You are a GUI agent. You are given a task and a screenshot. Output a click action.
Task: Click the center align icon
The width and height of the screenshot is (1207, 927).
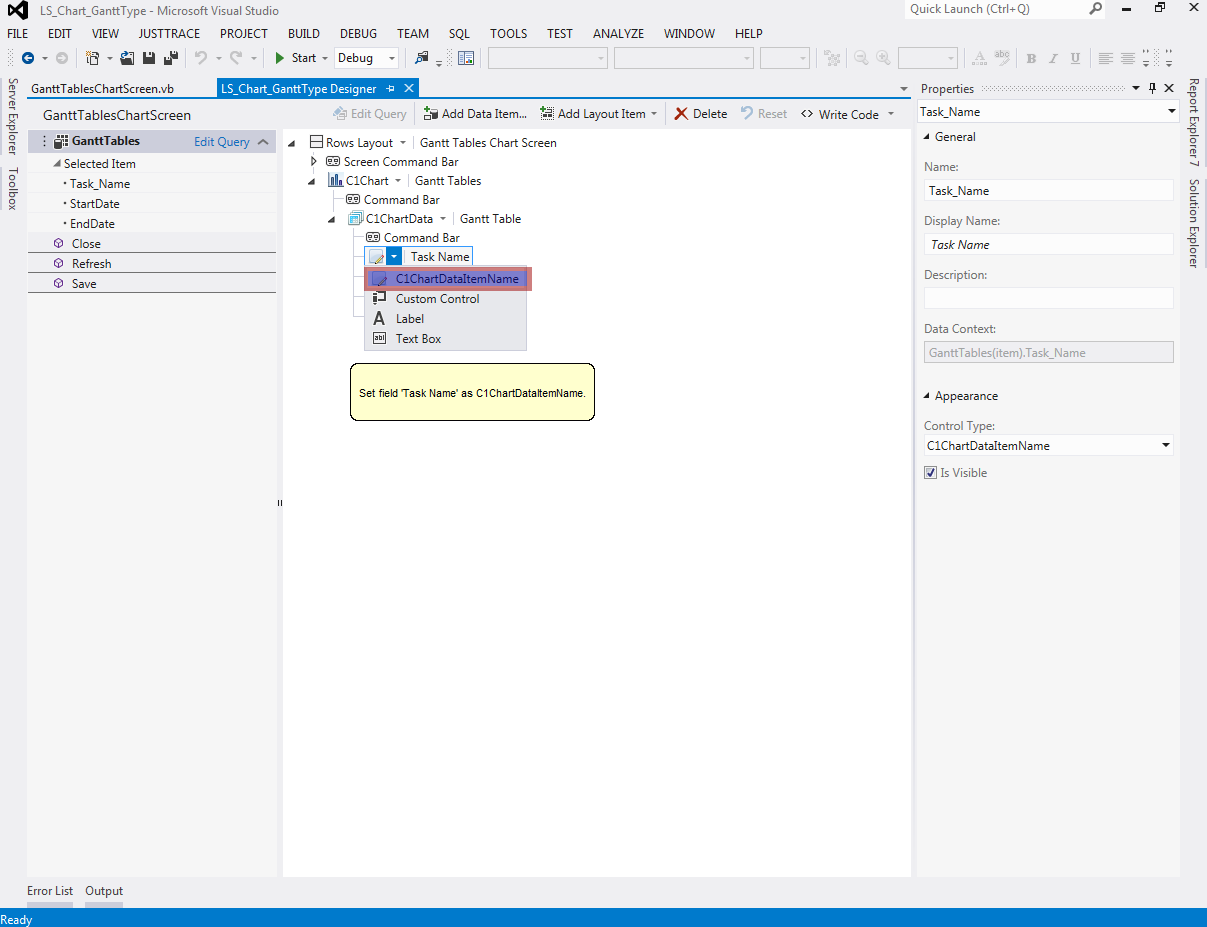(x=1128, y=58)
